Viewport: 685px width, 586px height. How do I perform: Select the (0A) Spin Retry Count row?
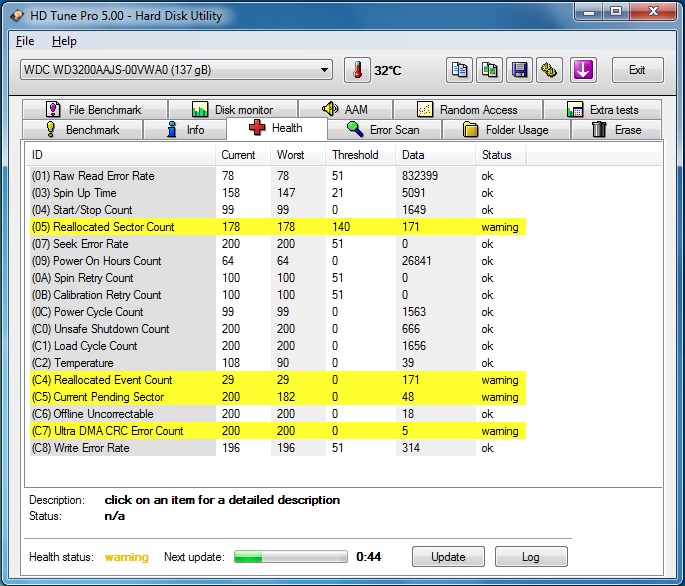click(x=278, y=278)
